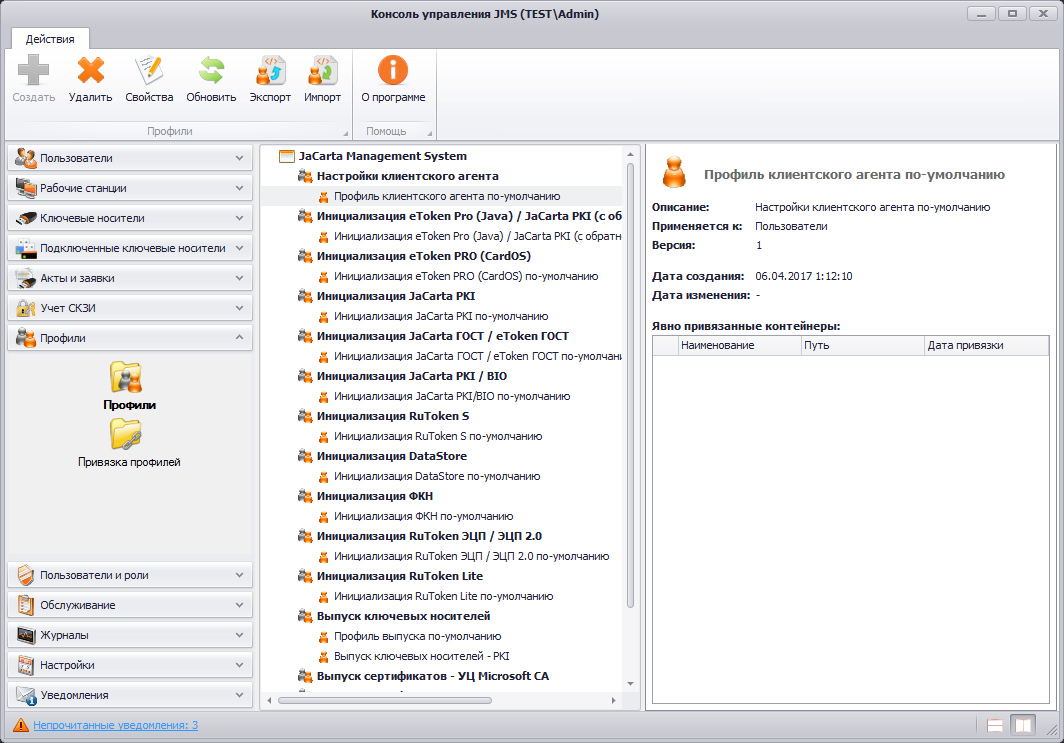This screenshot has width=1064, height=743.
Task: Open Непрочитанные уведомления: 3 link
Action: (x=115, y=725)
